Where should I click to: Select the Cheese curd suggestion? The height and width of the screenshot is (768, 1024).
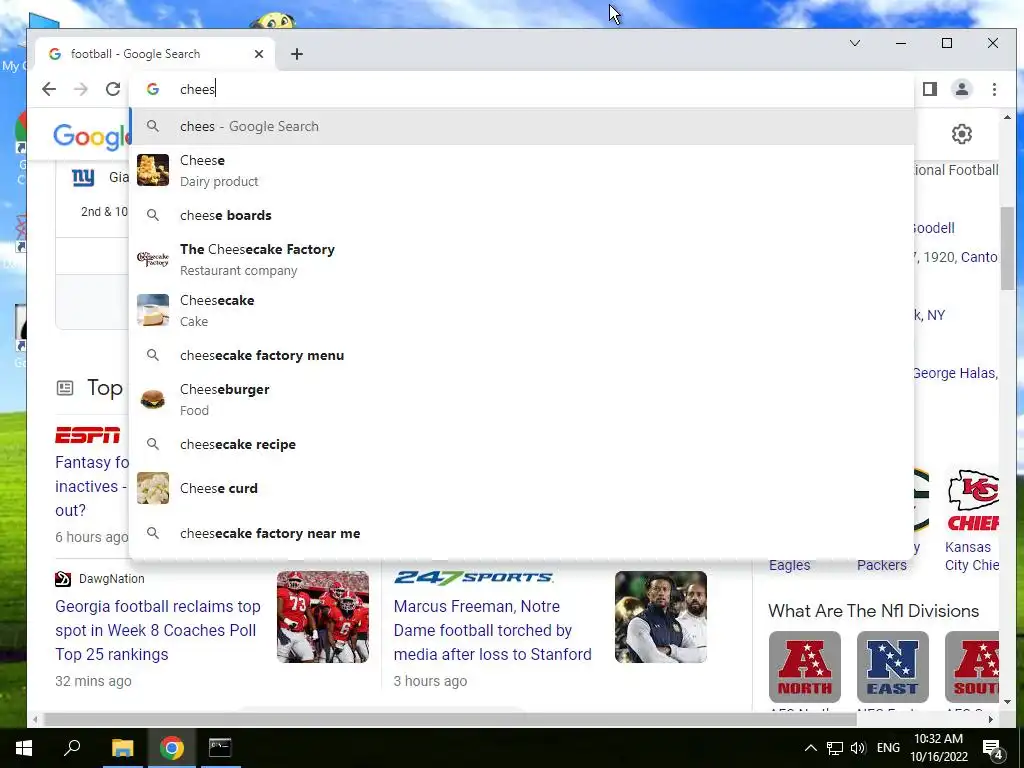pos(522,488)
